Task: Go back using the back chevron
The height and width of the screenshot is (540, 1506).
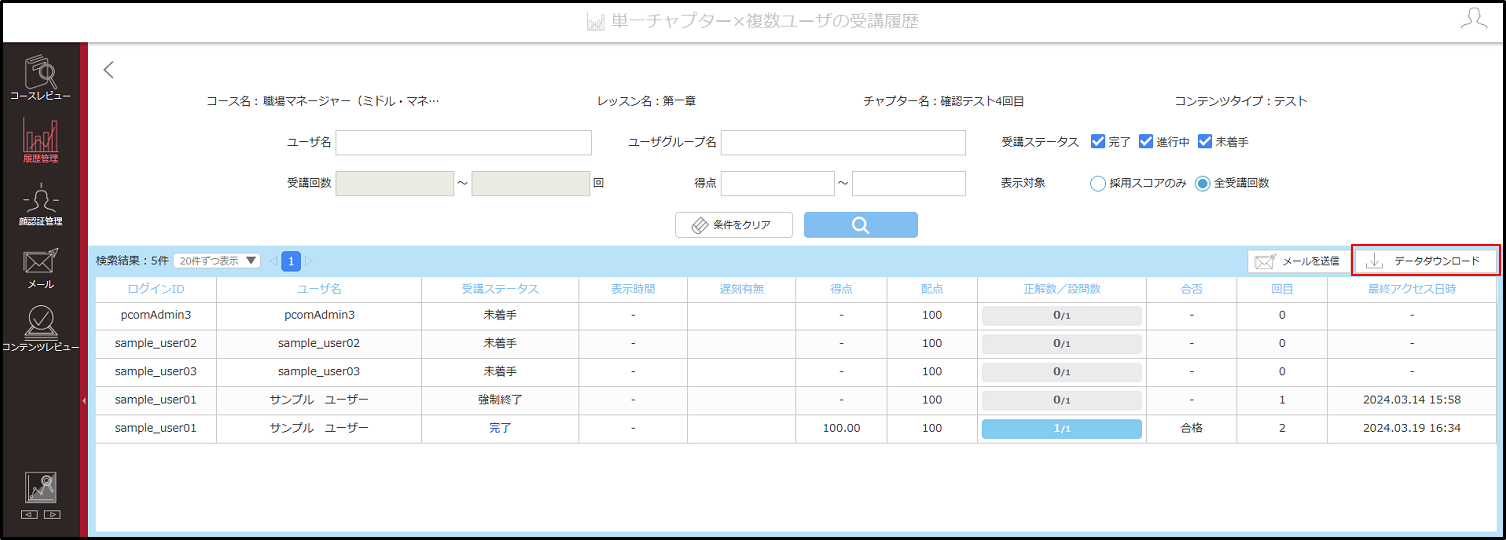Action: click(109, 70)
